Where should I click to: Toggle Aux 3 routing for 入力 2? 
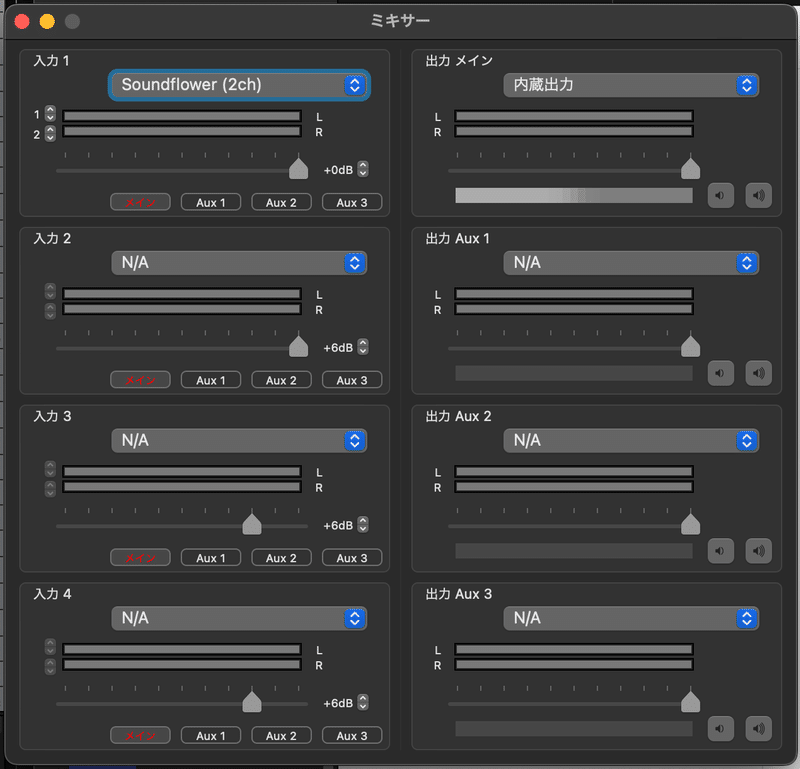[352, 380]
